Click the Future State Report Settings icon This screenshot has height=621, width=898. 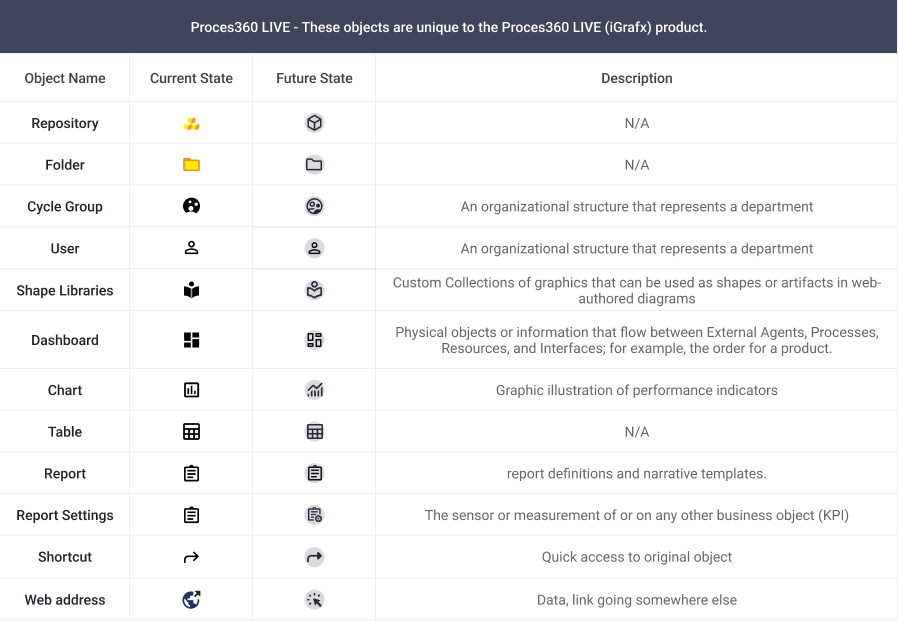click(x=314, y=515)
